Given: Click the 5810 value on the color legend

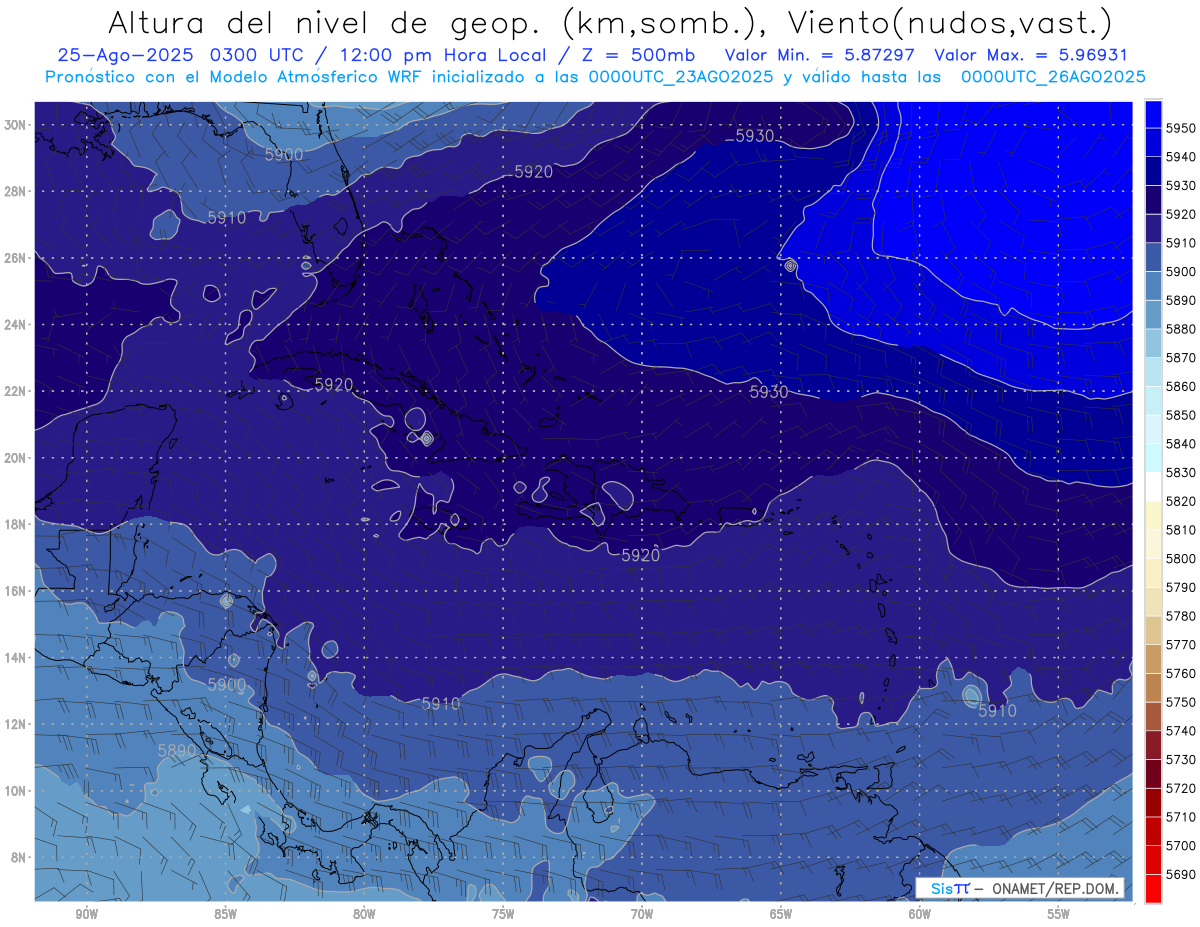Looking at the screenshot, I should (1181, 530).
